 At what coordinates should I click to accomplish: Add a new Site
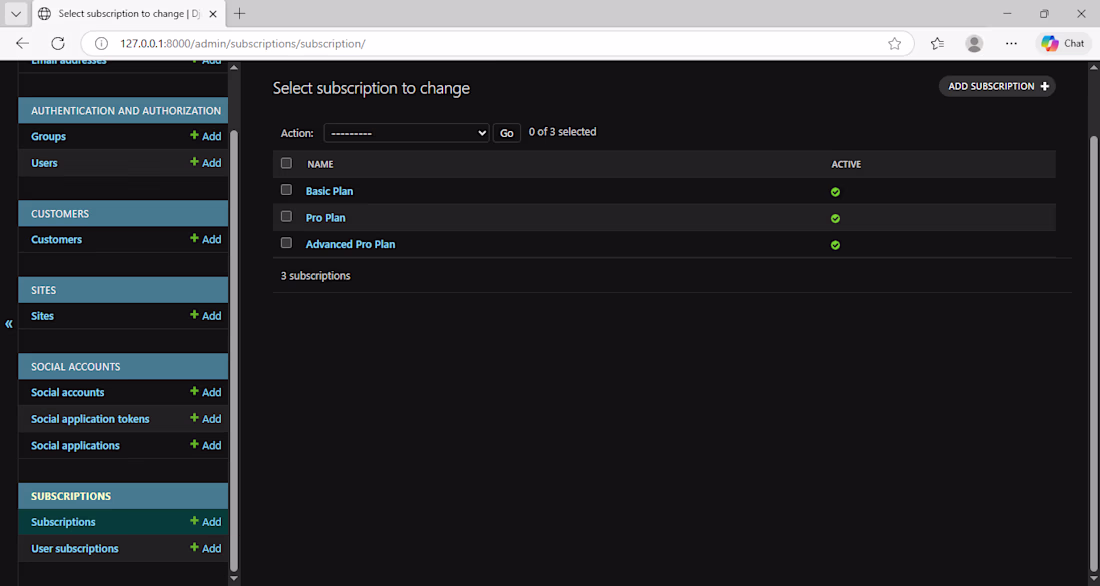tap(206, 316)
